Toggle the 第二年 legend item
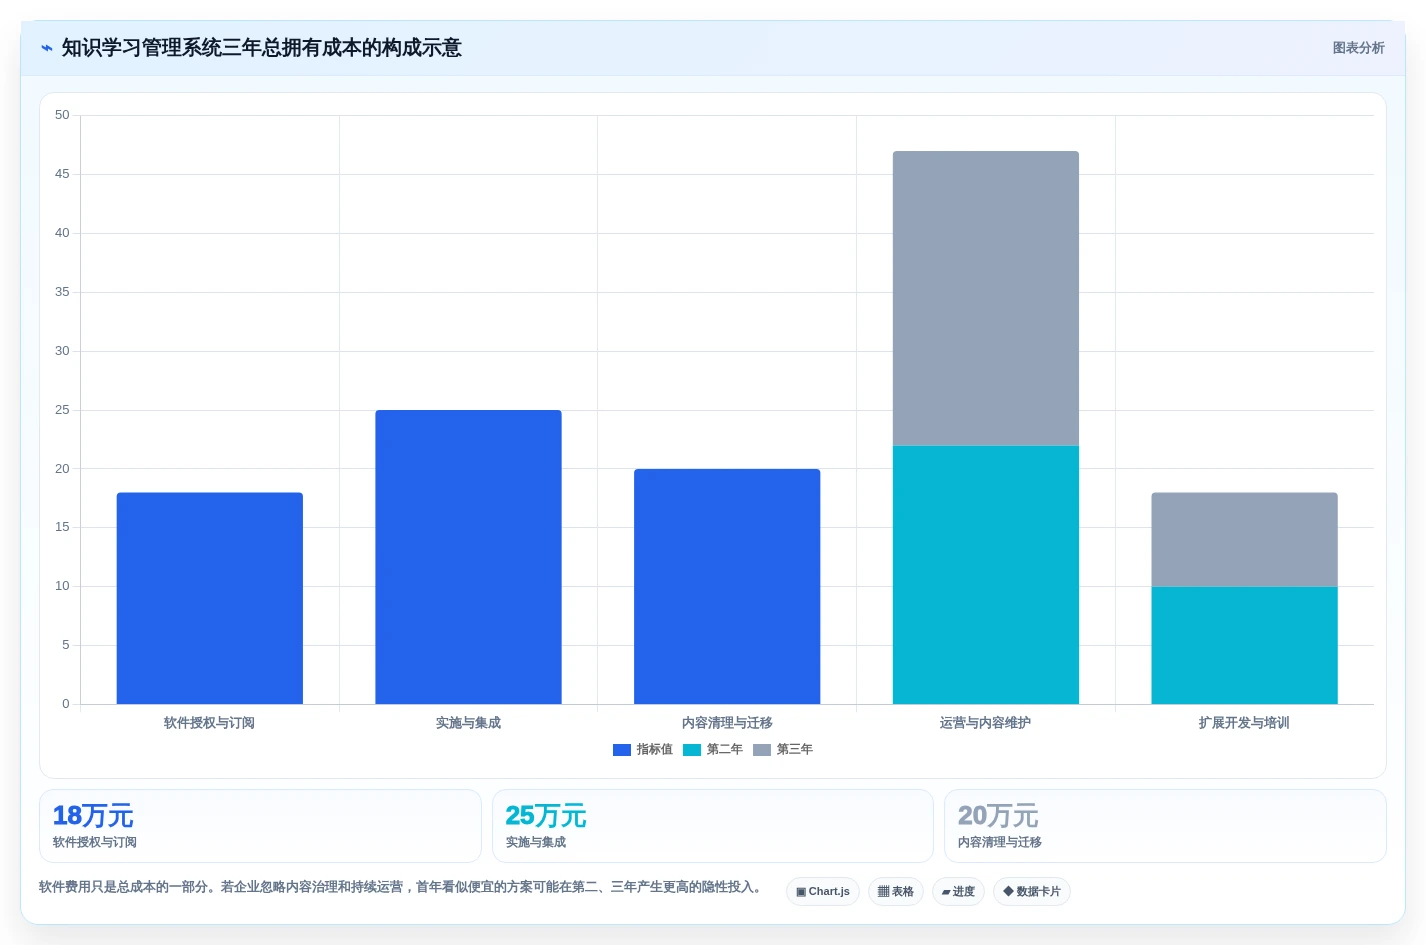This screenshot has width=1426, height=945. [x=713, y=749]
